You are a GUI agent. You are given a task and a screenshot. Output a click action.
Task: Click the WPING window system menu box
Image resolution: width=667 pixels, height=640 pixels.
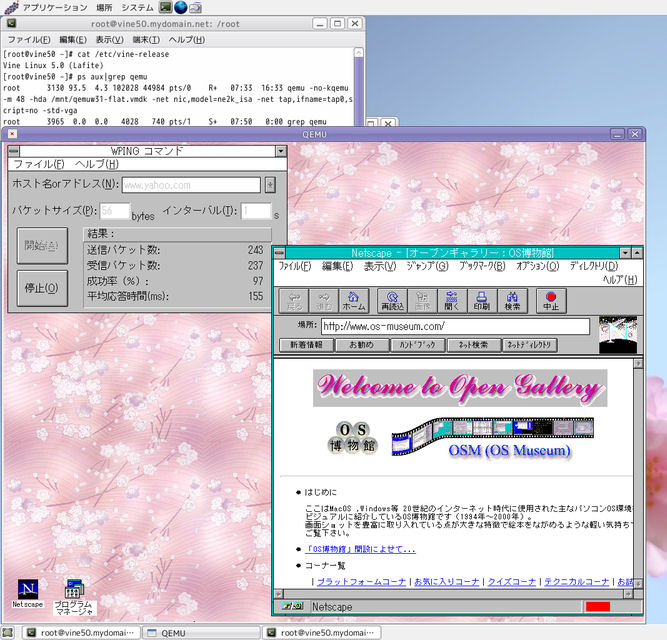click(14, 151)
